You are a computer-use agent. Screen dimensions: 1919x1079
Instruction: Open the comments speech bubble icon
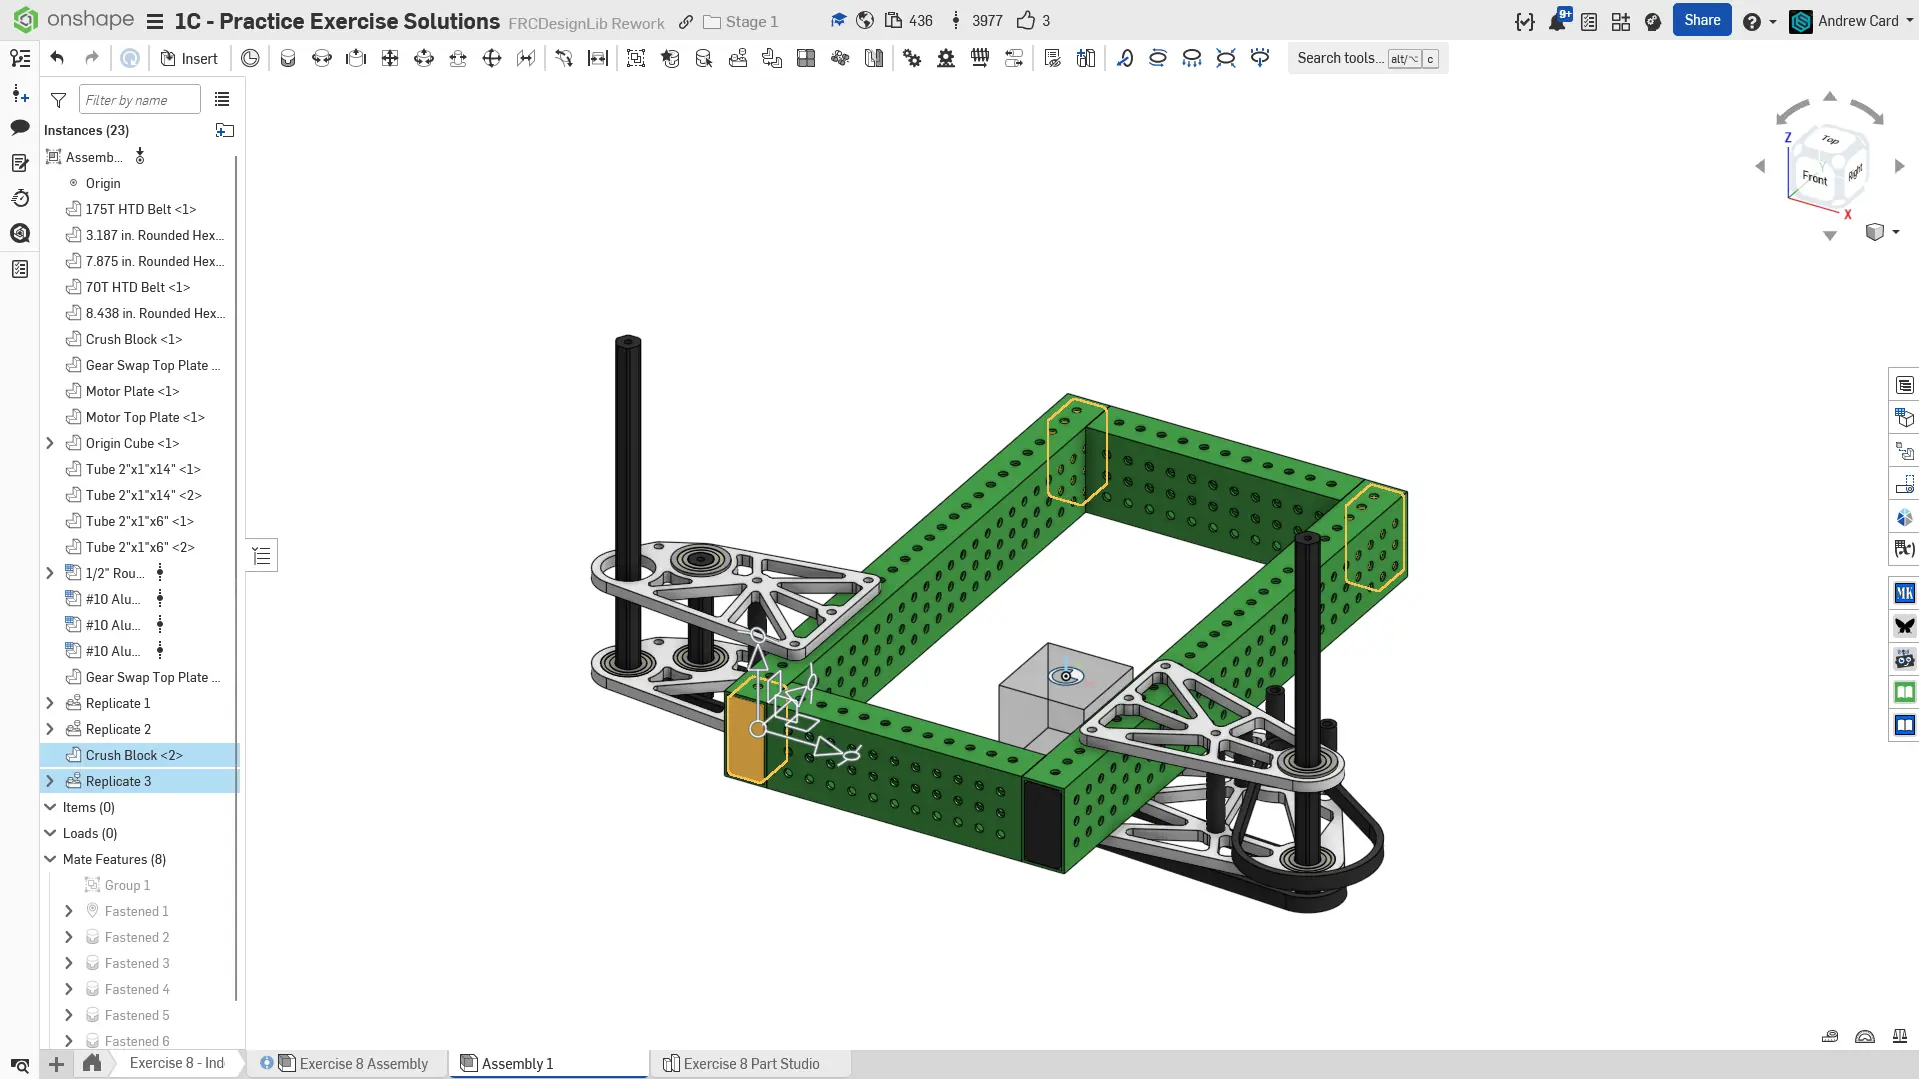[20, 127]
